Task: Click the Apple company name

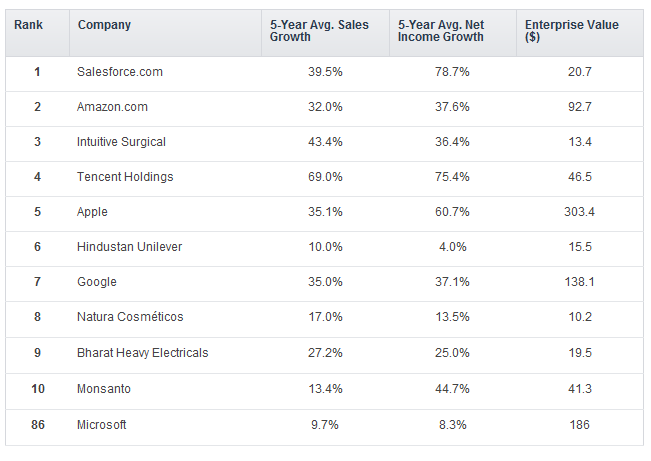Action: pyautogui.click(x=92, y=212)
